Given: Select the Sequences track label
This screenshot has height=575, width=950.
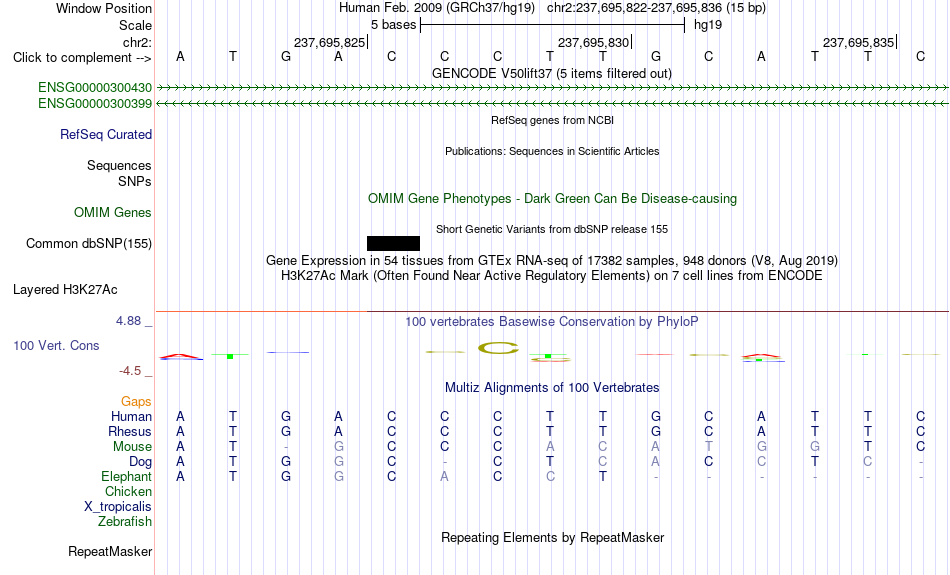Looking at the screenshot, I should click(x=119, y=165).
